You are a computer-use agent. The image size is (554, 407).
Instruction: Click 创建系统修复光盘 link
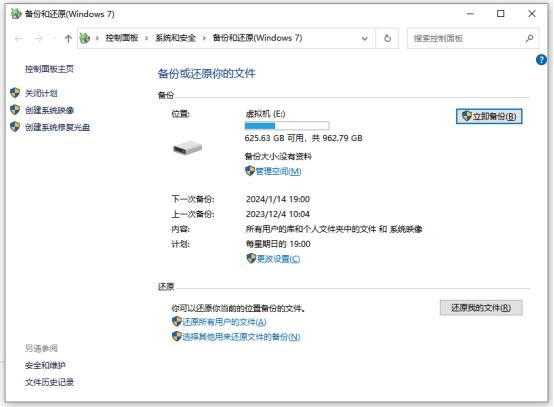(x=57, y=127)
